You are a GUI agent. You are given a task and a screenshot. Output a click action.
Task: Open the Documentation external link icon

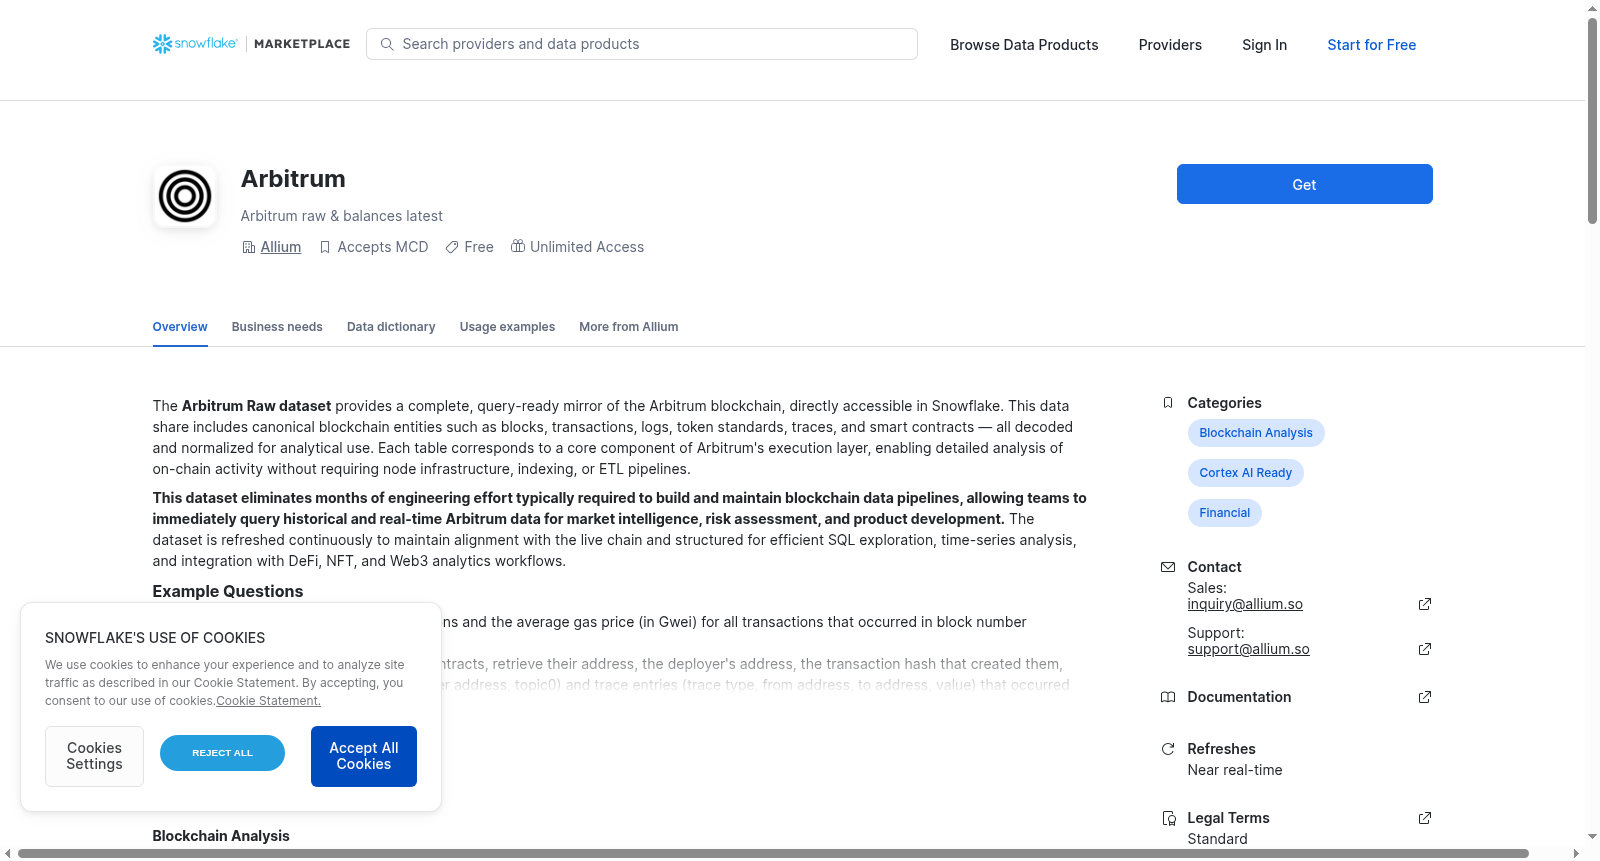1425,697
